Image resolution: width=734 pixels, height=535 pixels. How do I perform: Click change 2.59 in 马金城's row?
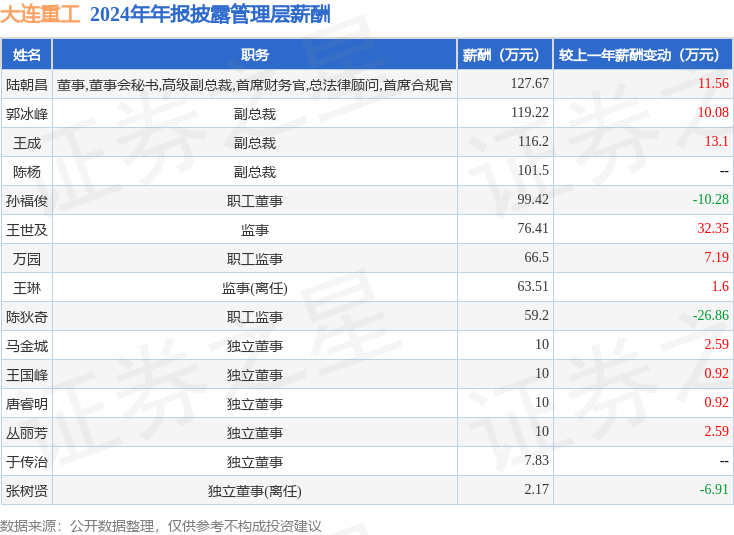(x=717, y=344)
